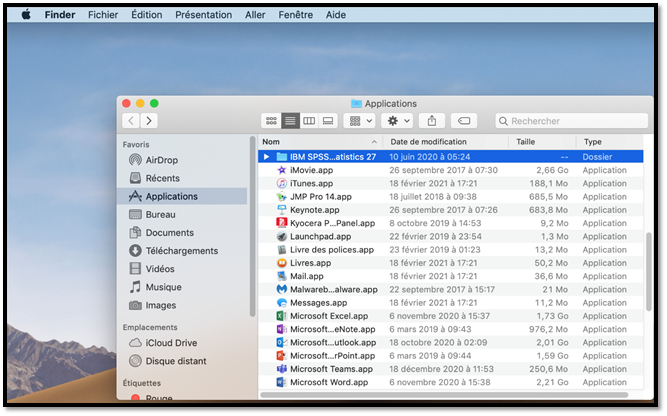Select list view mode button
Image resolution: width=667 pixels, height=416 pixels.
(x=290, y=121)
